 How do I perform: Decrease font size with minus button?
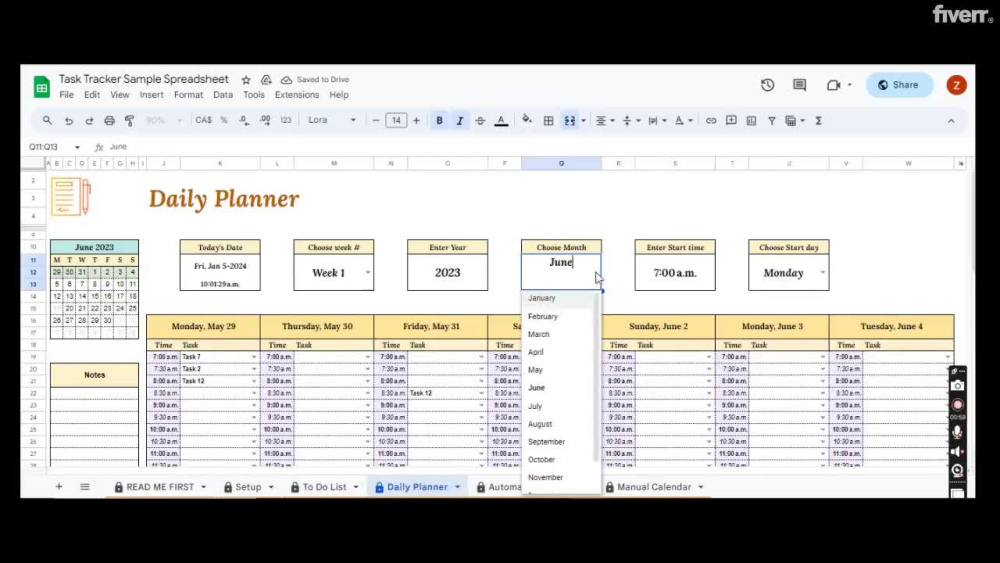tap(376, 121)
